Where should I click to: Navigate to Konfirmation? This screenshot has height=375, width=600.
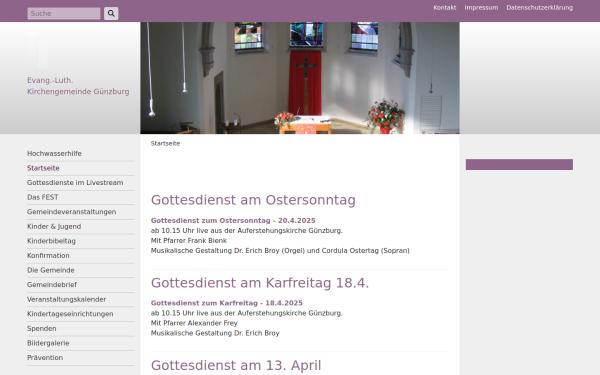[x=48, y=255]
